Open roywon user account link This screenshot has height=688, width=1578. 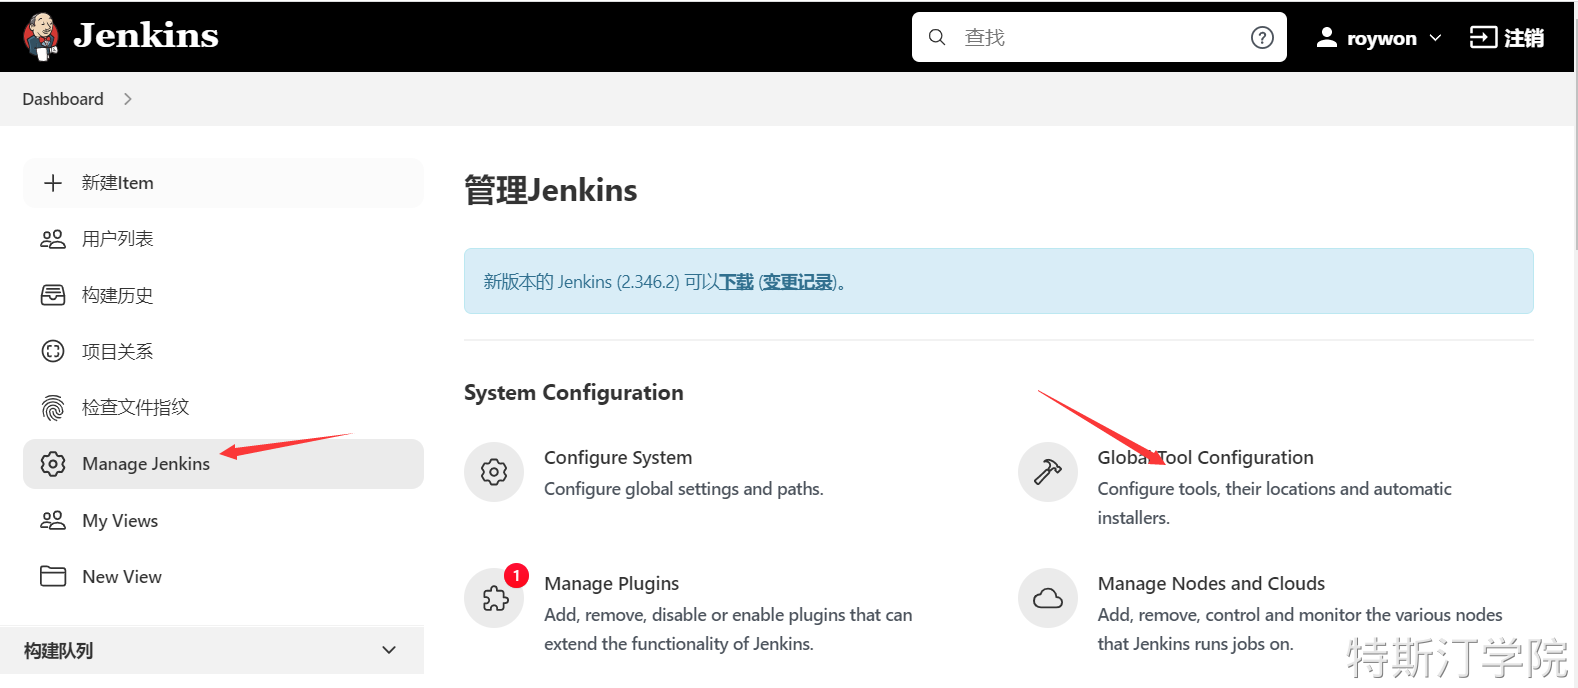1381,38
